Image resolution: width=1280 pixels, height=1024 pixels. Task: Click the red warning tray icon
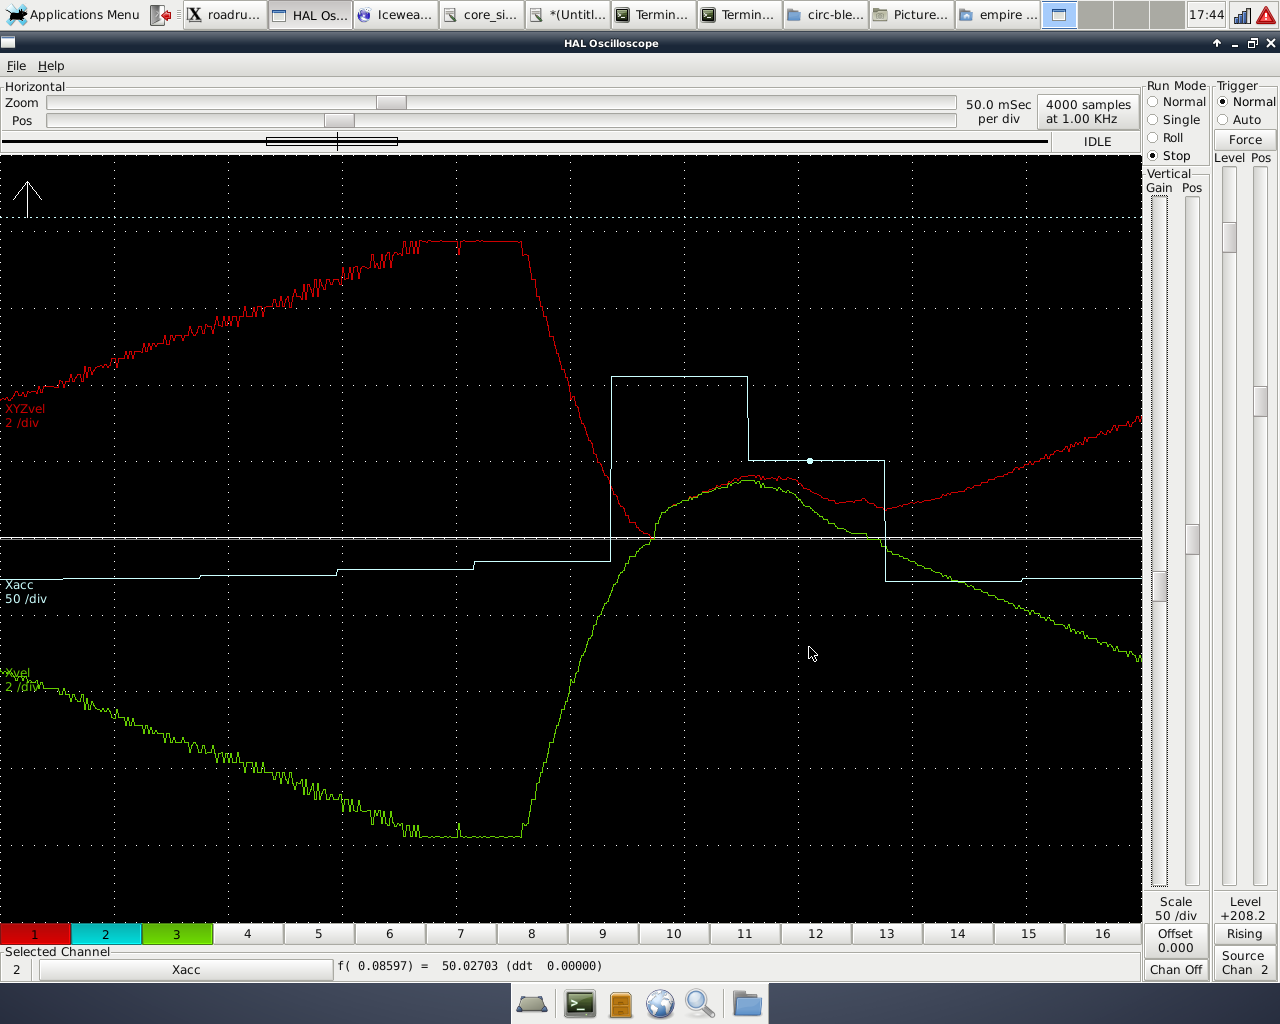click(1266, 15)
